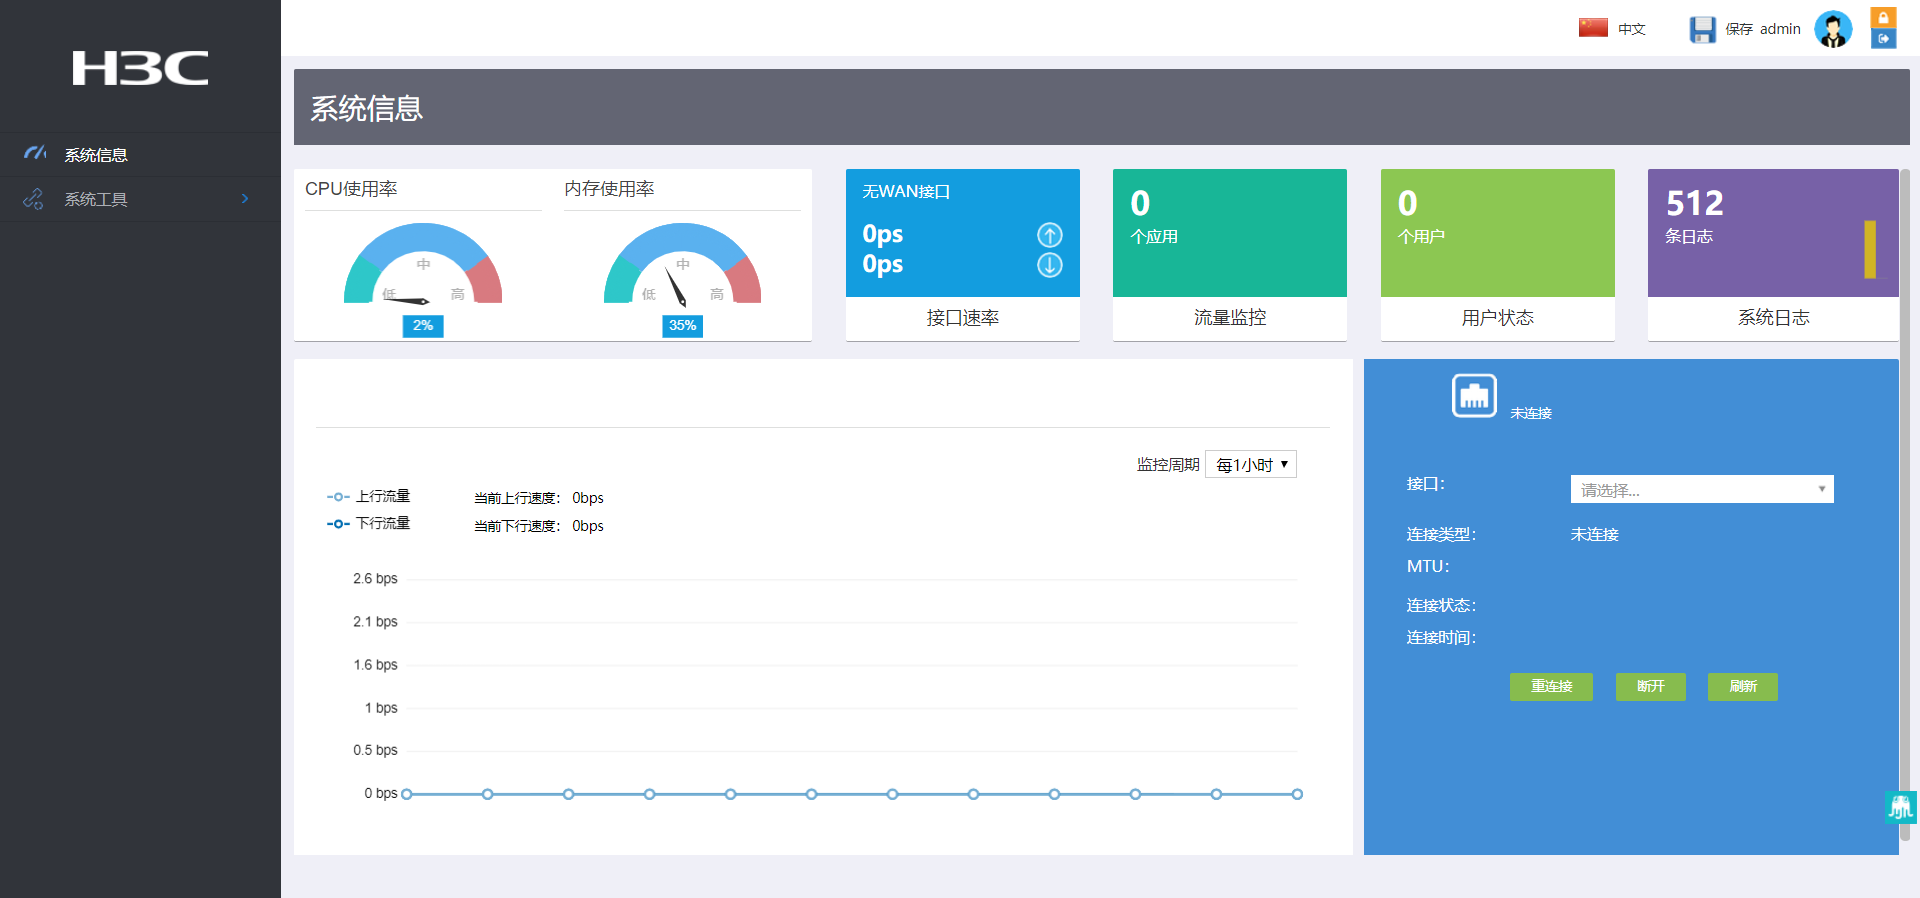Viewport: 1920px width, 898px height.
Task: Click the floppy disk save icon
Action: point(1702,29)
